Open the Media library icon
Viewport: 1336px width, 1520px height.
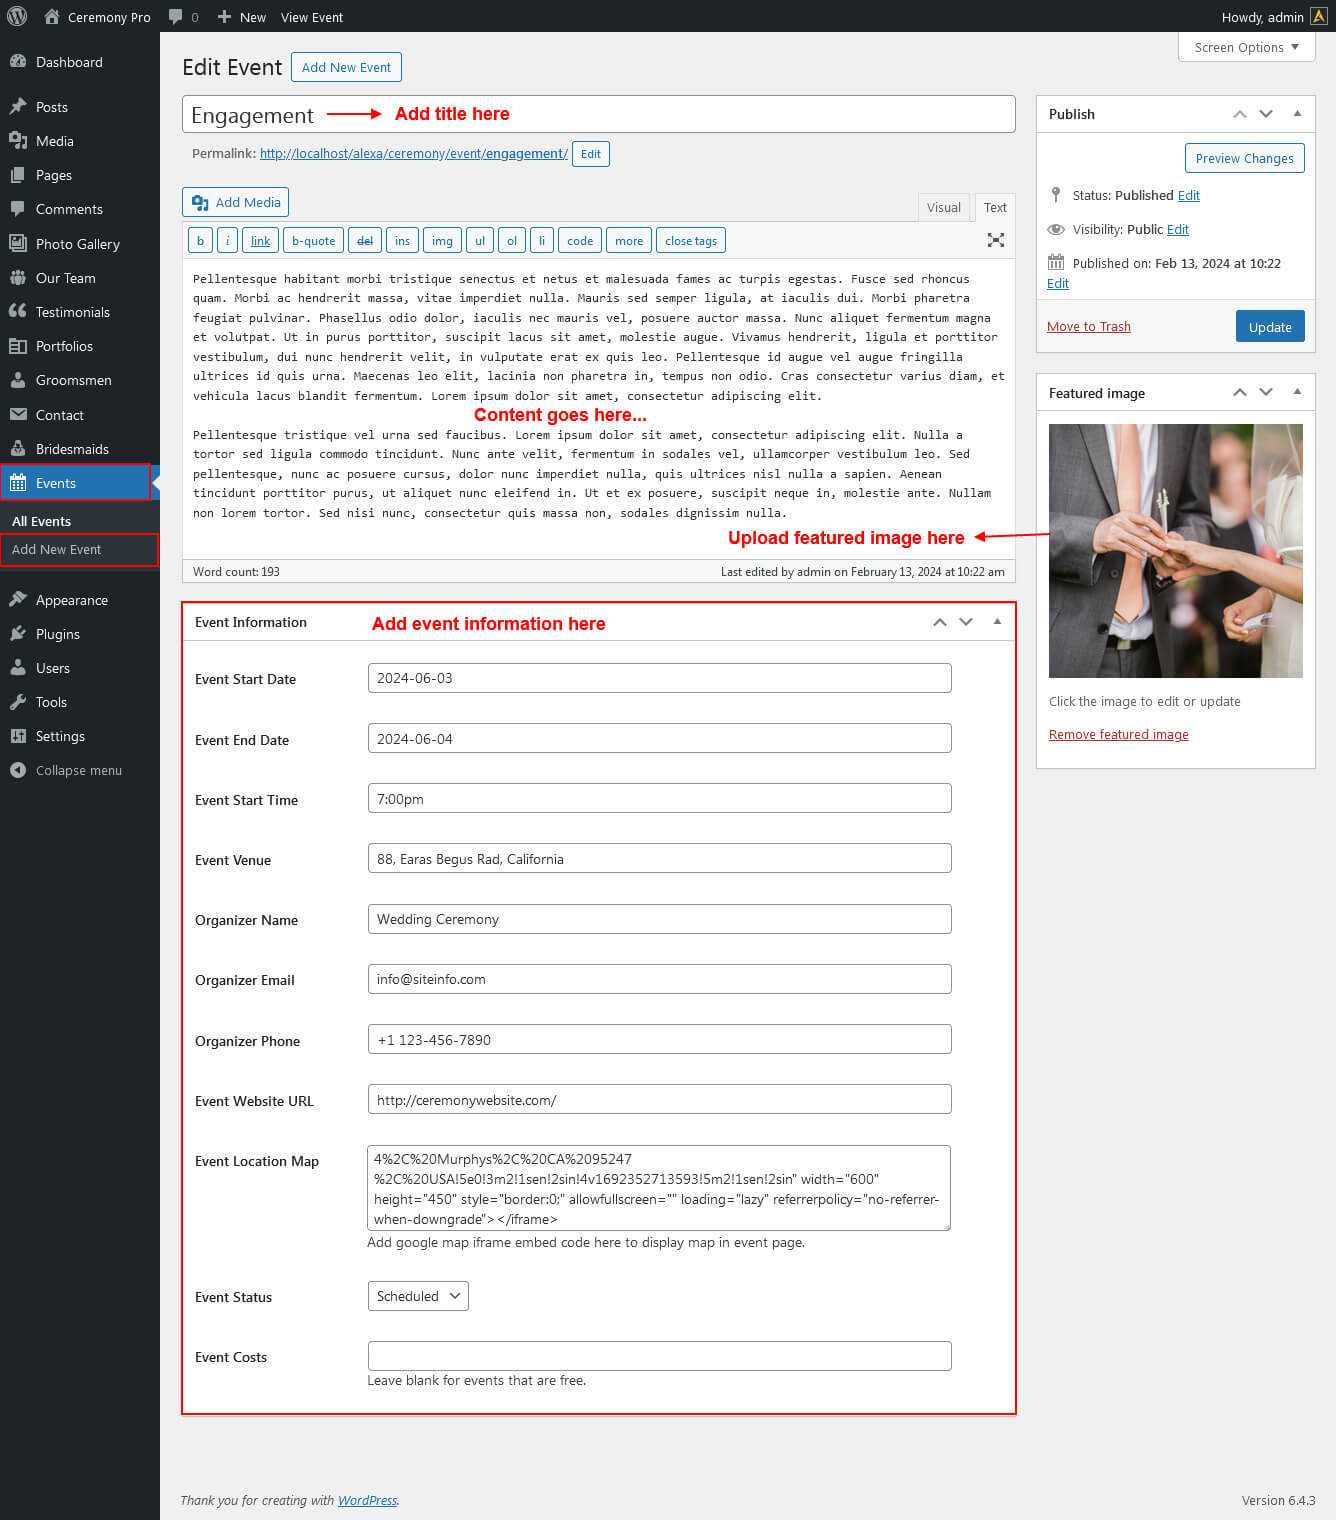pyautogui.click(x=18, y=141)
